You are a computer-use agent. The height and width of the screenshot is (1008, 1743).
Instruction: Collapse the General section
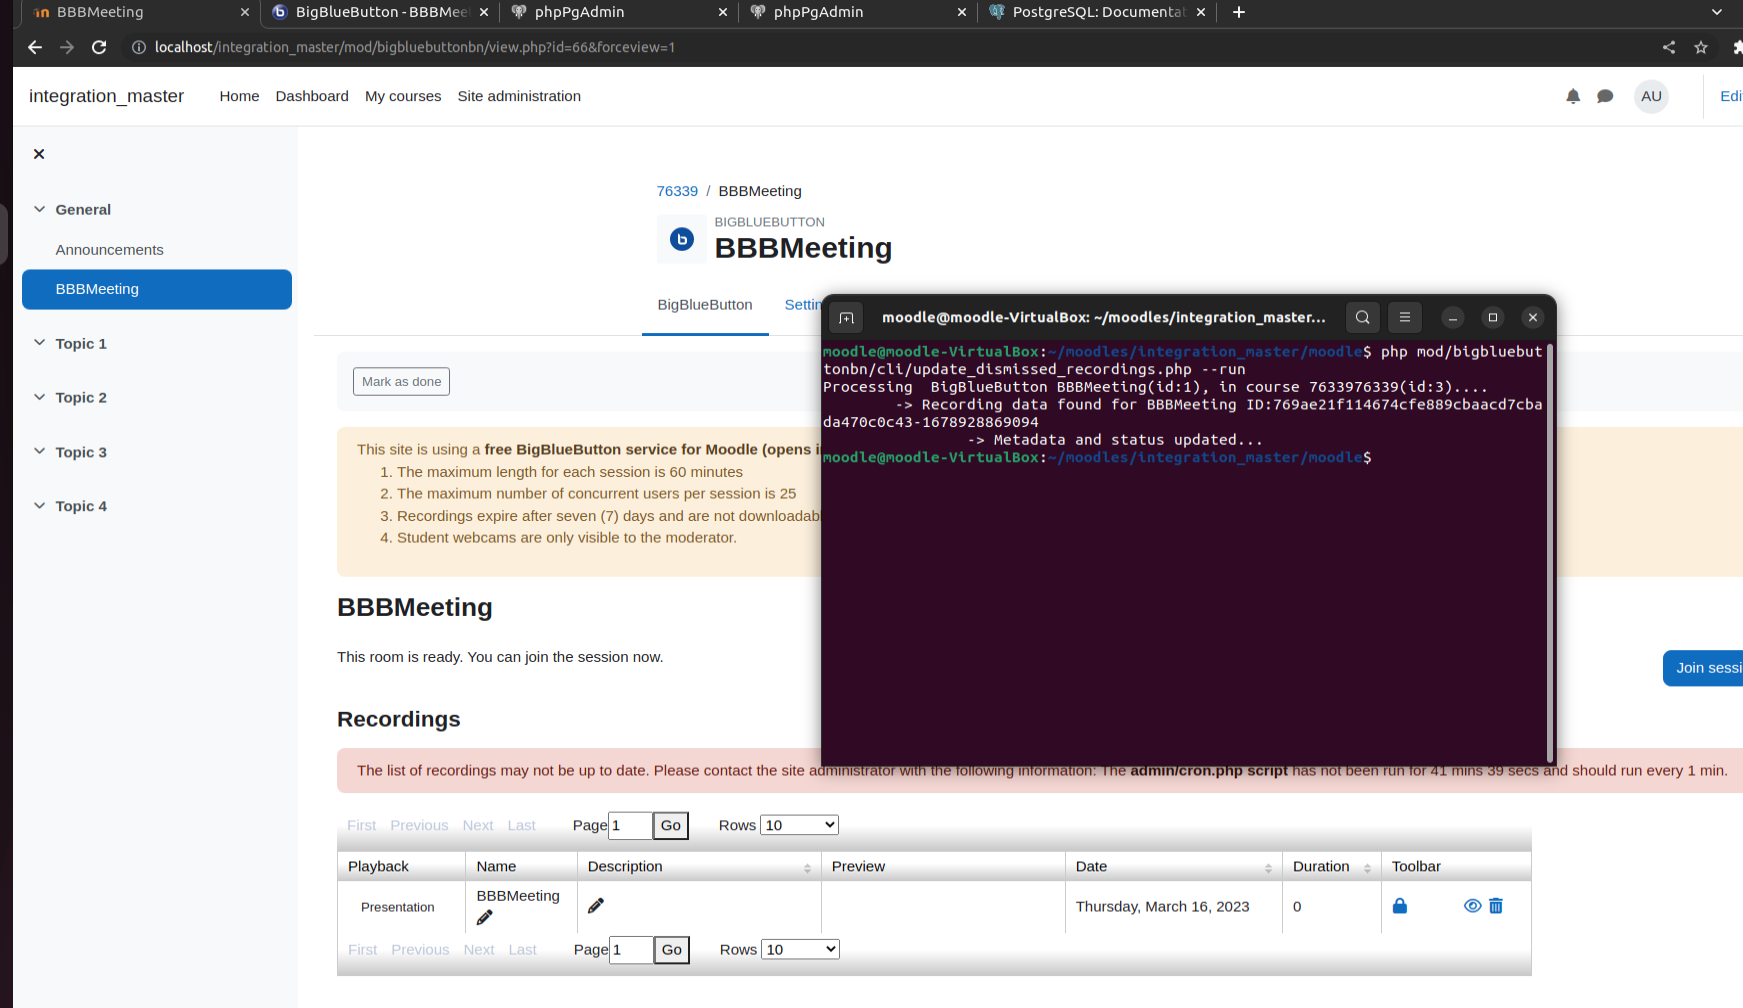click(x=40, y=209)
